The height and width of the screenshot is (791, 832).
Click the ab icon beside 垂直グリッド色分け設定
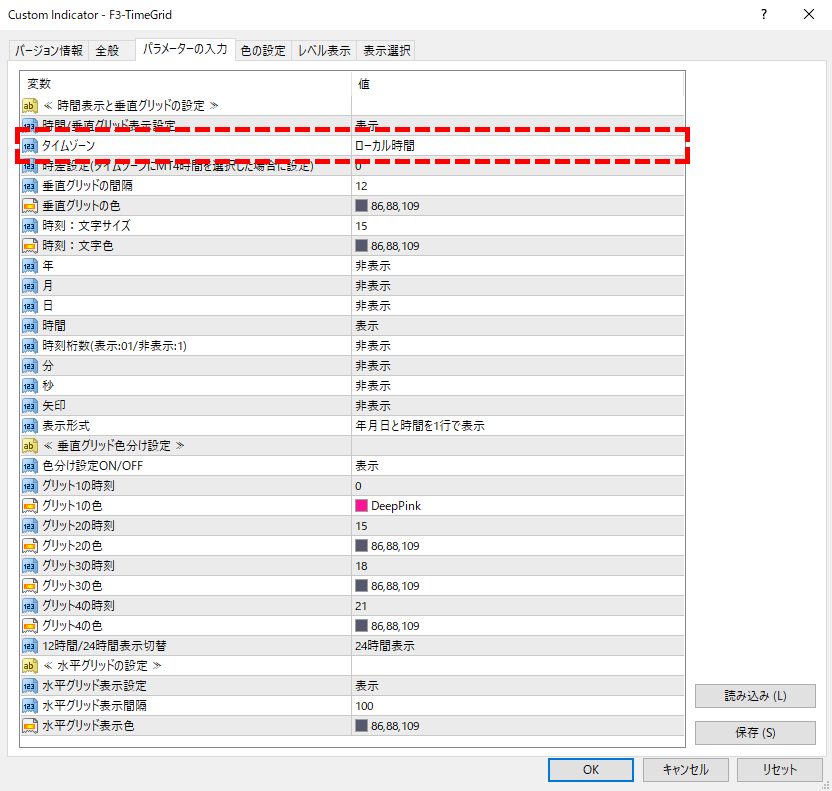tap(29, 446)
